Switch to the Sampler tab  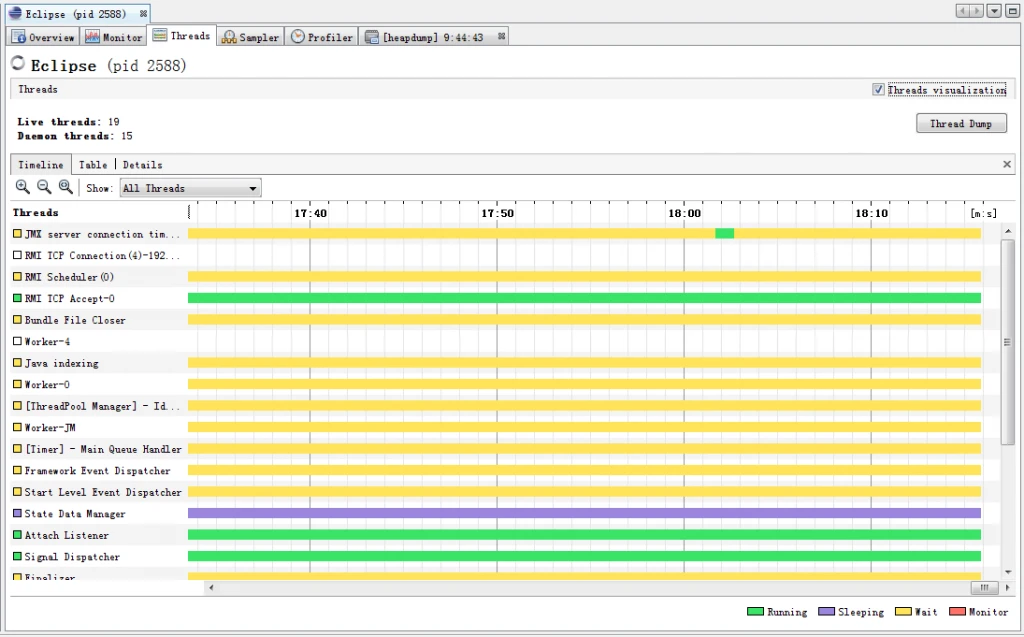point(251,37)
